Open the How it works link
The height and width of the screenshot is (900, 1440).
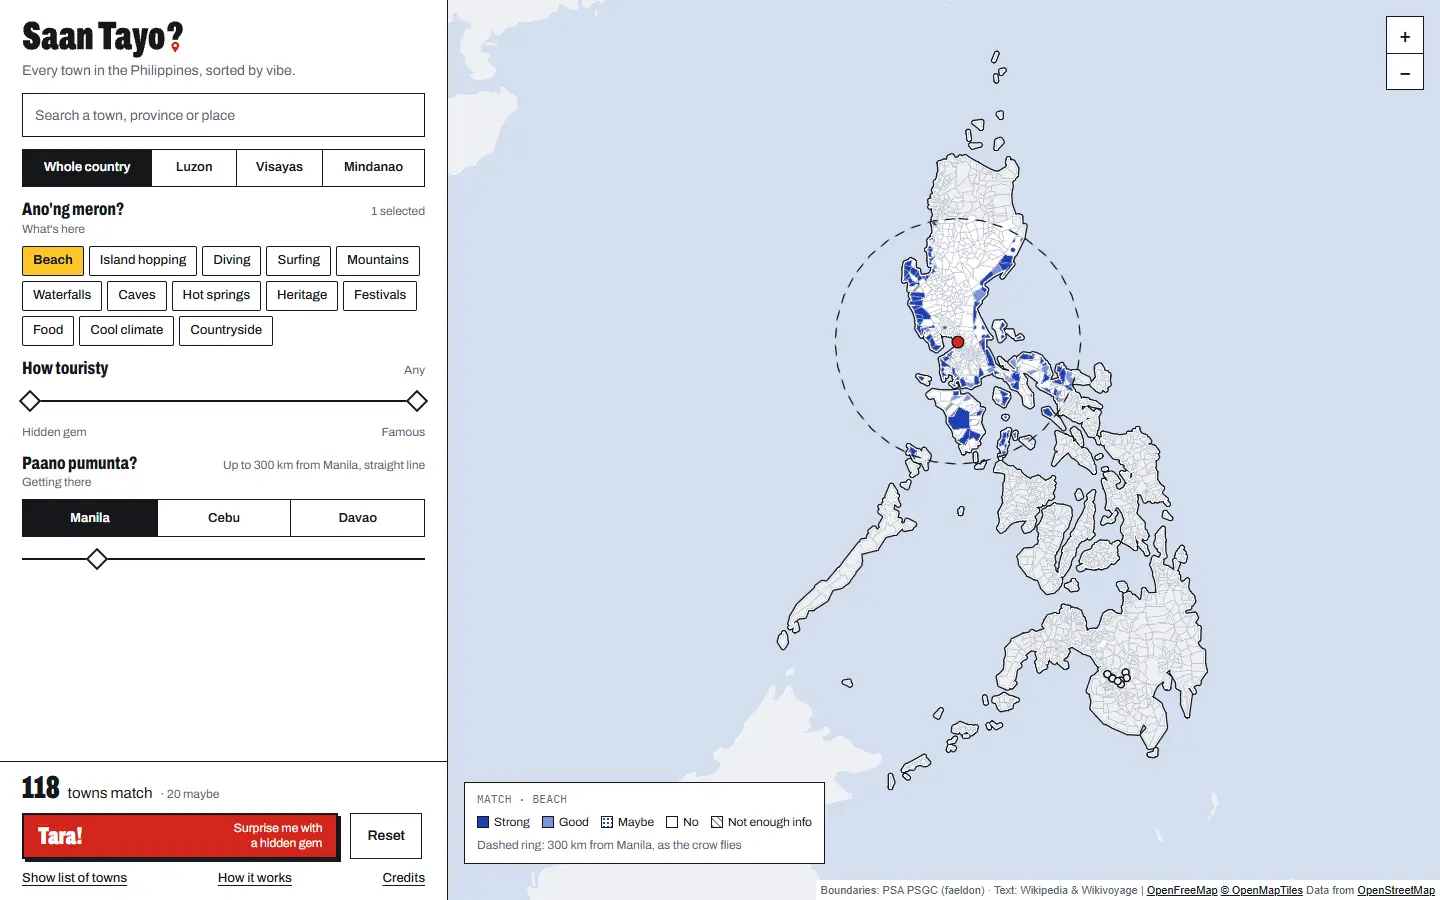pyautogui.click(x=255, y=878)
